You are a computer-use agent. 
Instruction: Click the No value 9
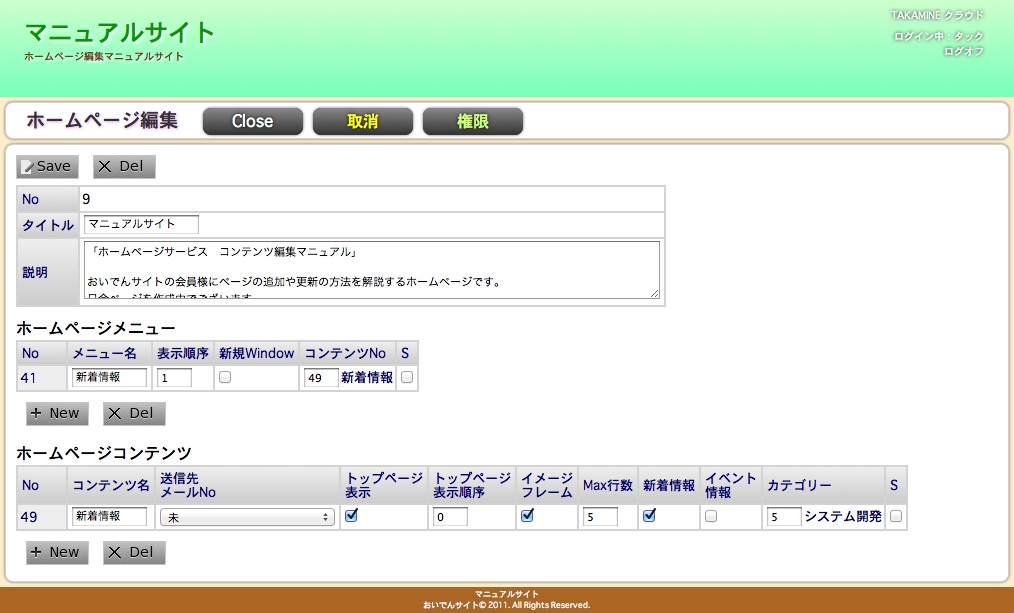[86, 199]
